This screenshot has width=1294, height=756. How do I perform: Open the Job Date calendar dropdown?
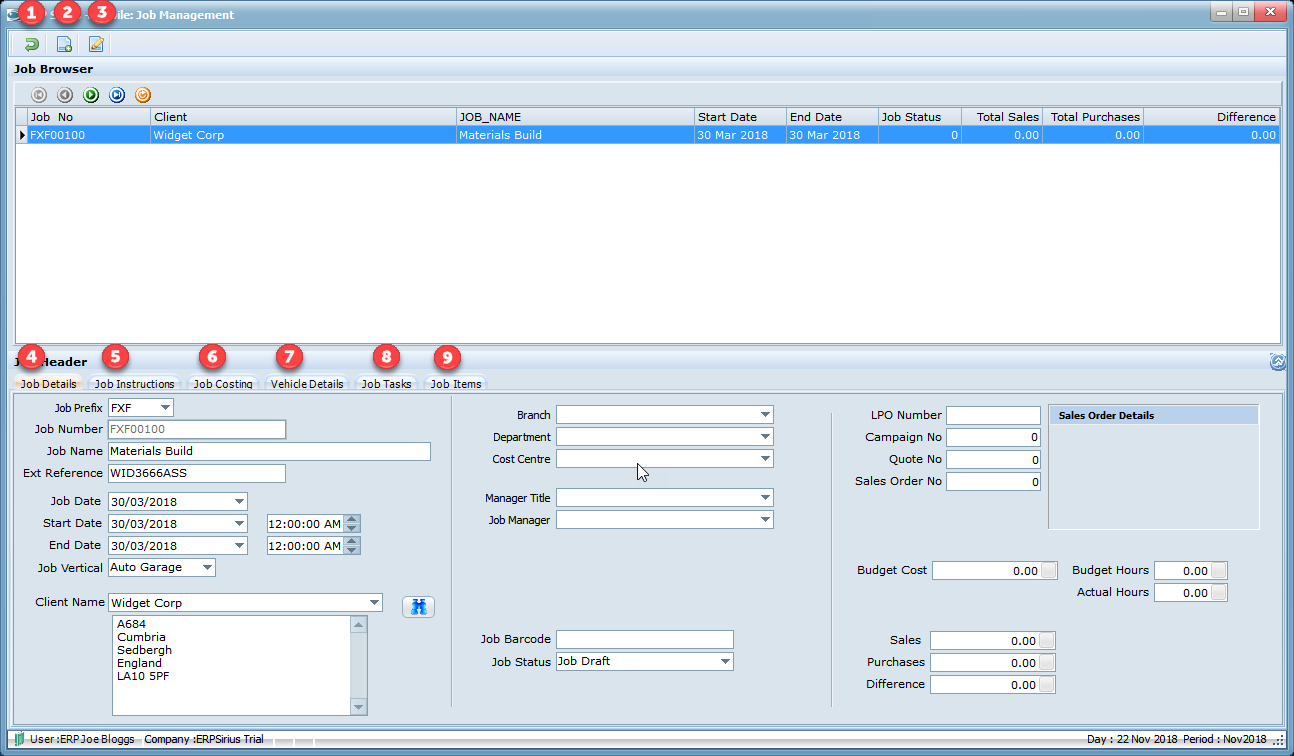239,501
